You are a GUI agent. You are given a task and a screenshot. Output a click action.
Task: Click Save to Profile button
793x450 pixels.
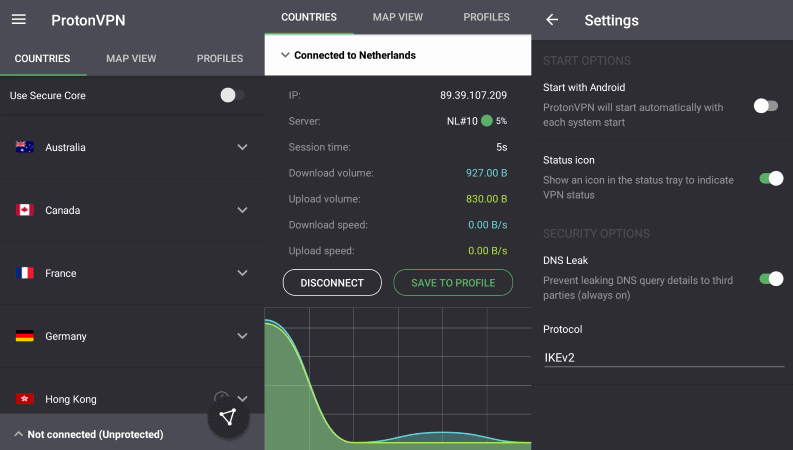click(x=453, y=283)
